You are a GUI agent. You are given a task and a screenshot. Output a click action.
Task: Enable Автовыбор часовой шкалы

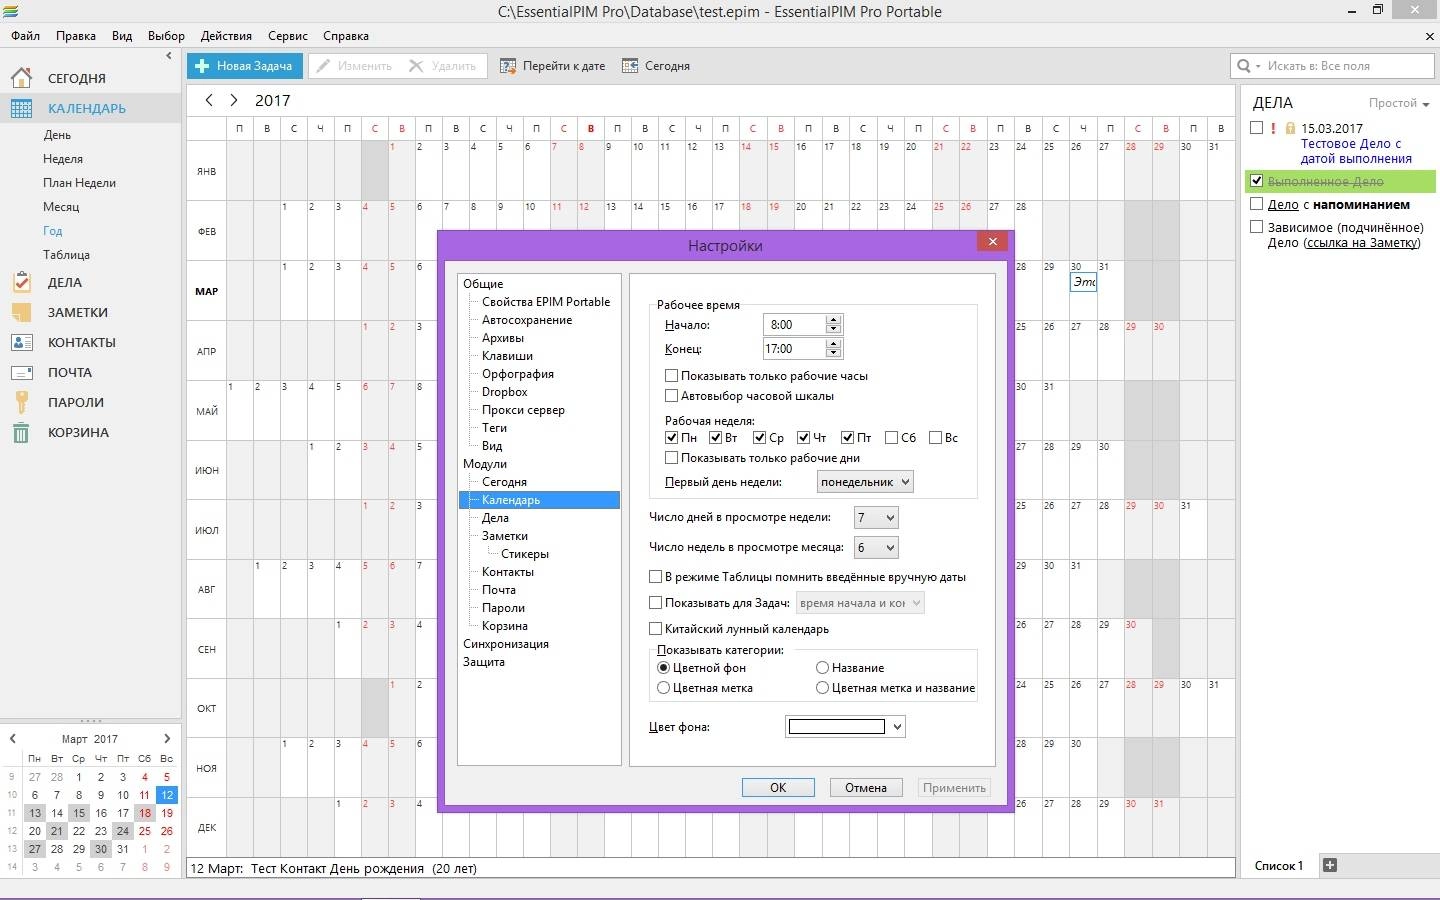coord(672,396)
